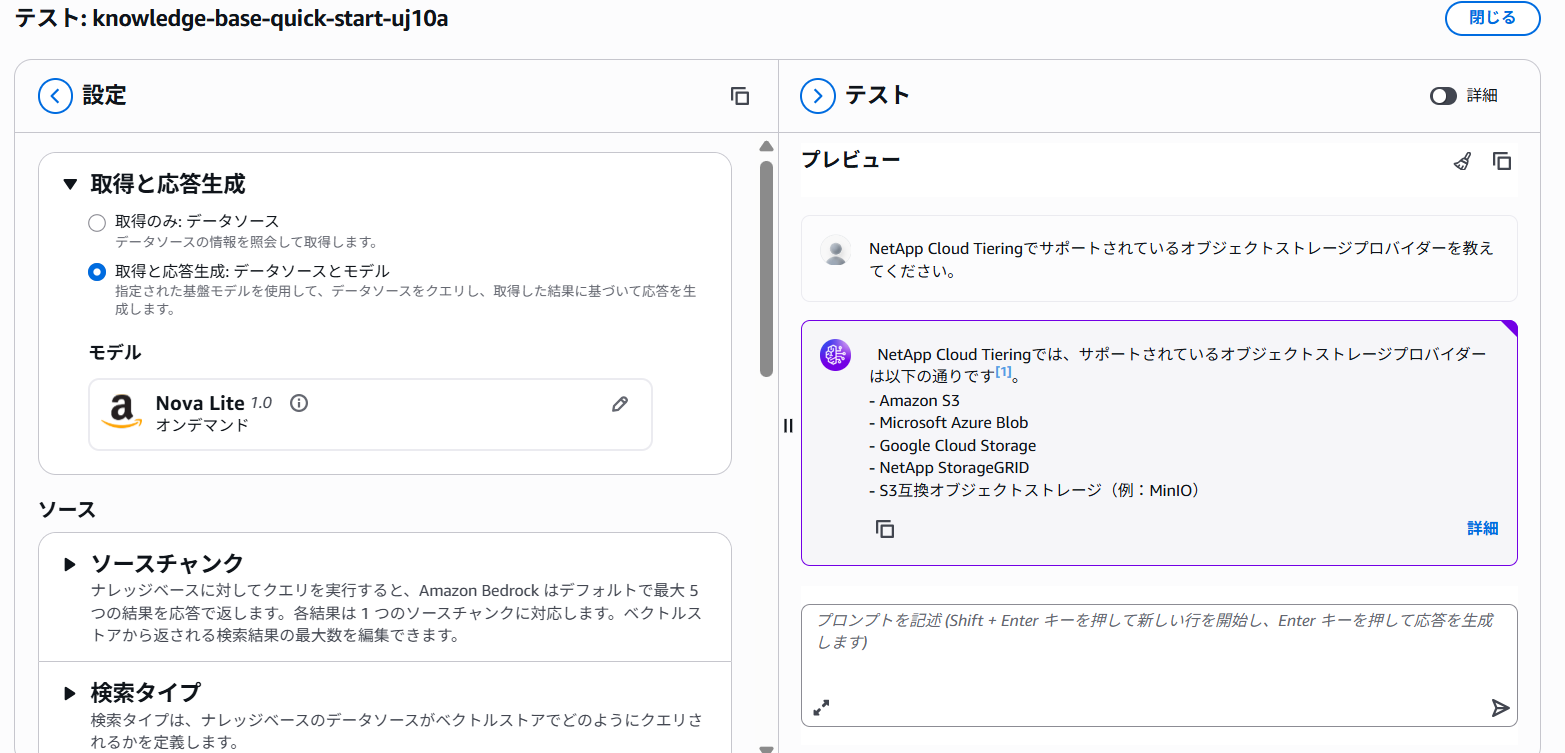
Task: Click the settings panel scrollbar thumb
Action: click(x=767, y=268)
